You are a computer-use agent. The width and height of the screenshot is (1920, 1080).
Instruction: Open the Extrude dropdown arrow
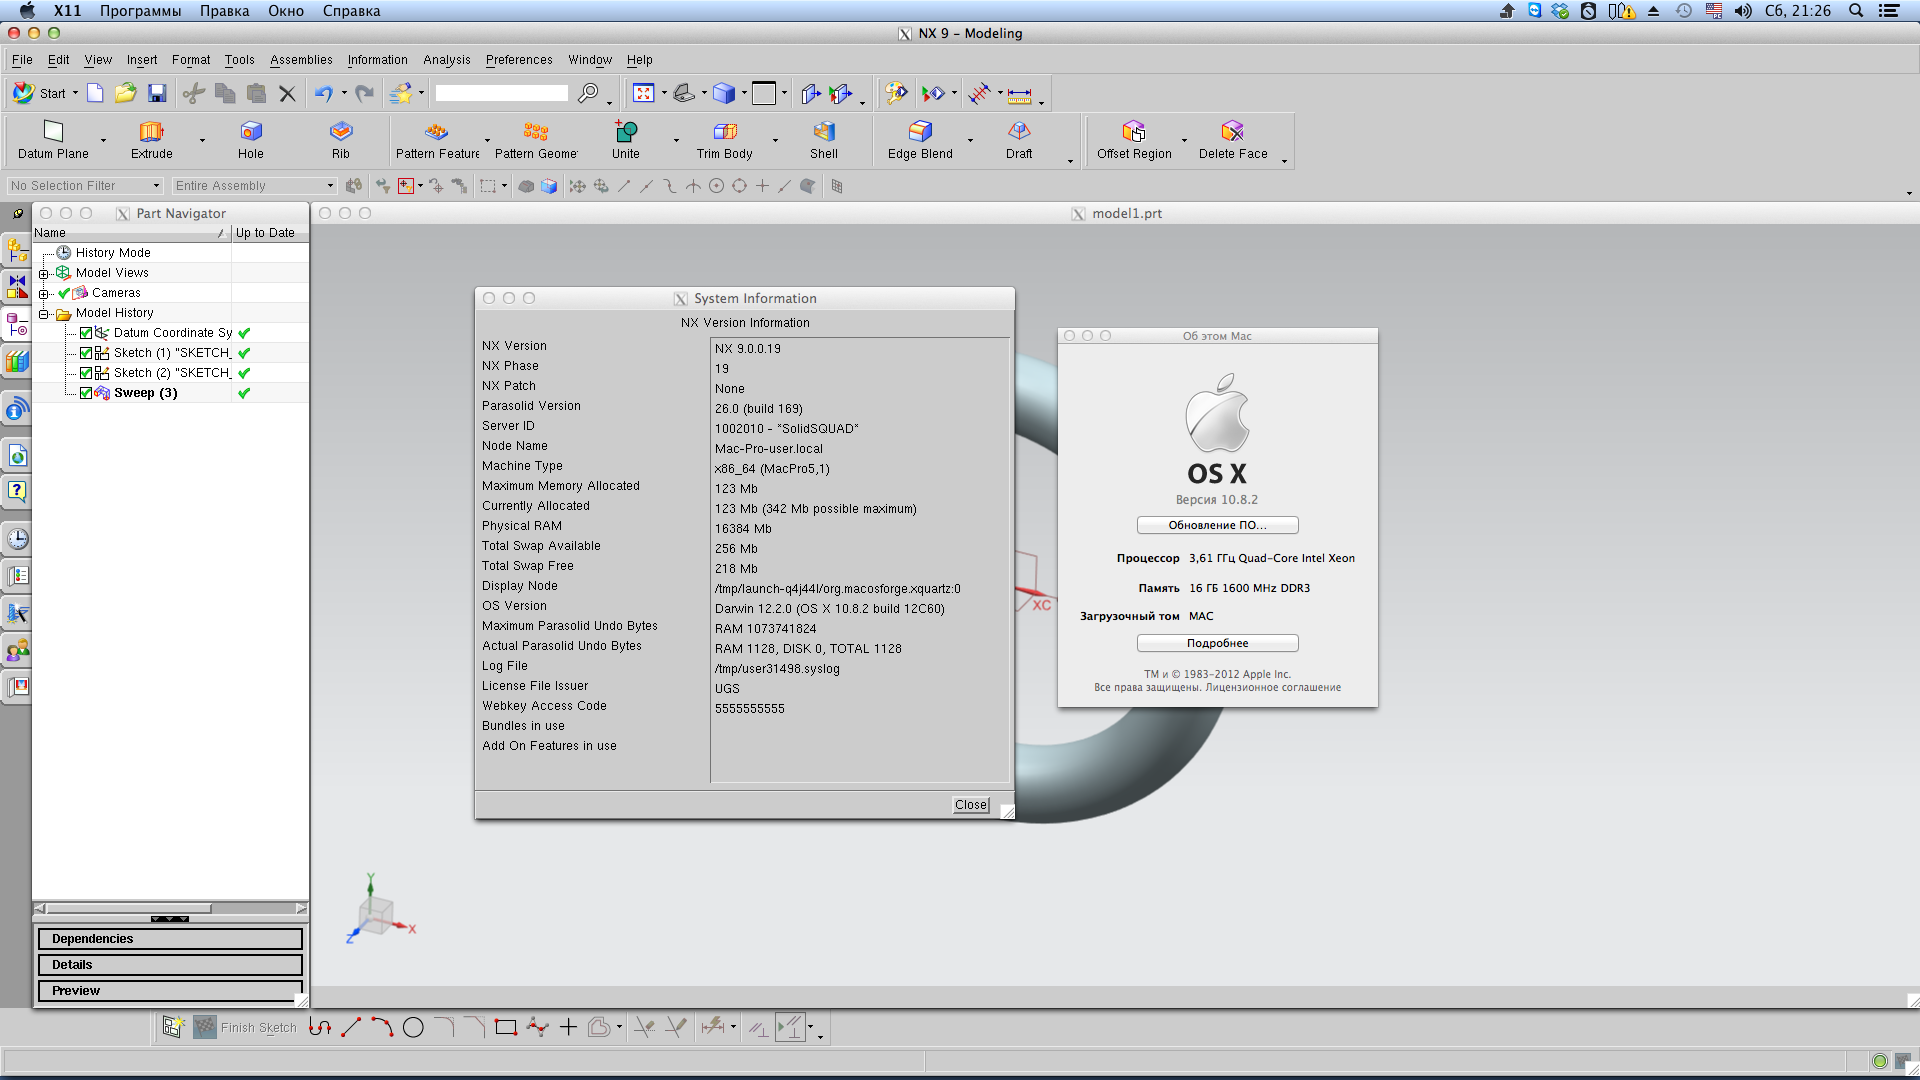click(202, 140)
